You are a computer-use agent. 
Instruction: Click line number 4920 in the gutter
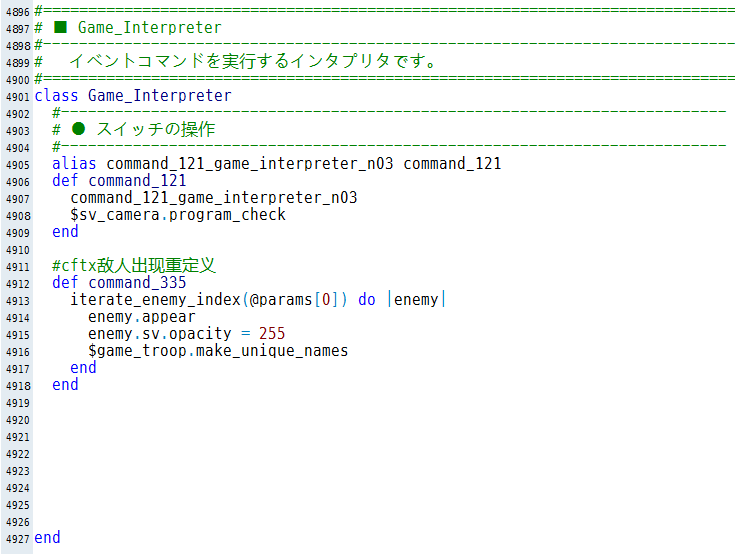coord(17,420)
